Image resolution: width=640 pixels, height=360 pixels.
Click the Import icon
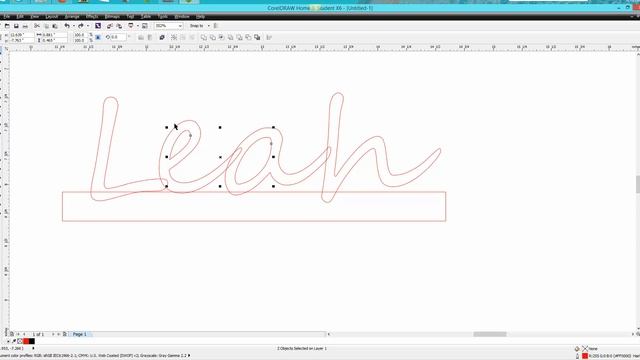point(109,26)
